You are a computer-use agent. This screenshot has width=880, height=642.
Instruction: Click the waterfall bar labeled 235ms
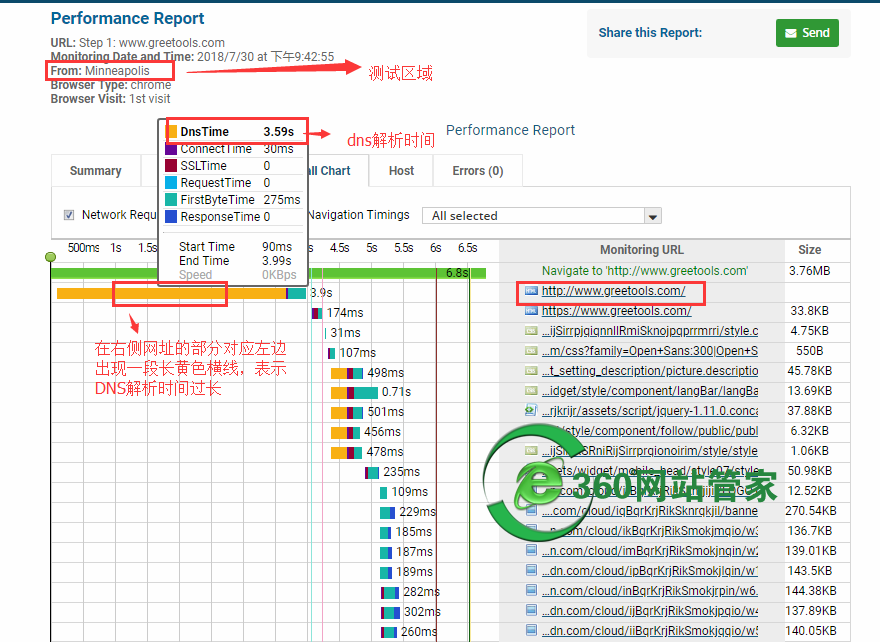[372, 473]
